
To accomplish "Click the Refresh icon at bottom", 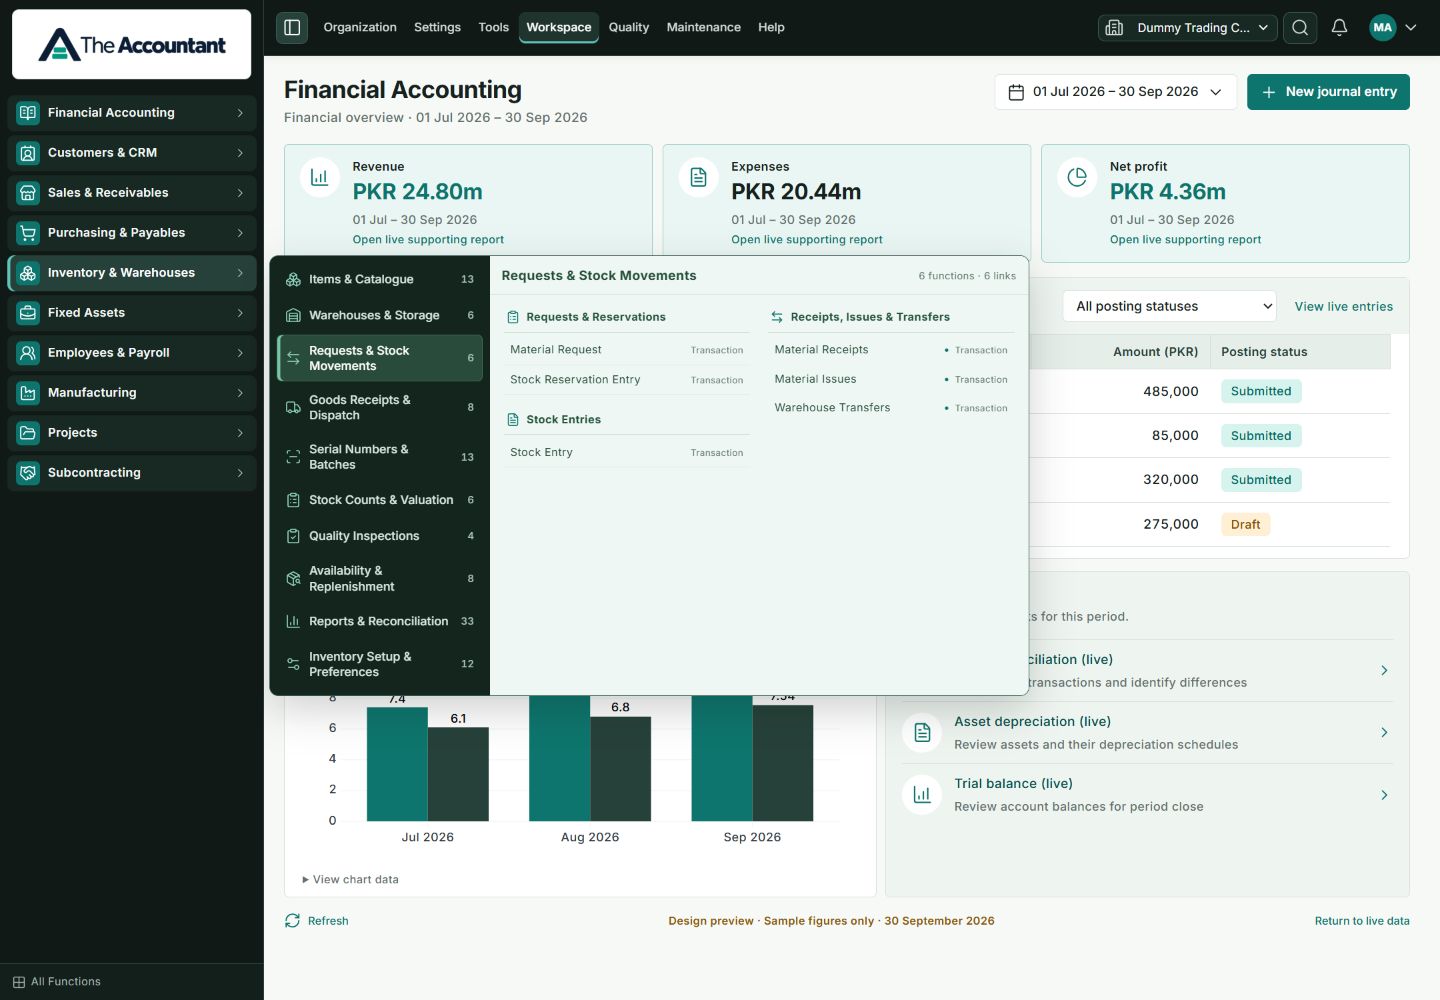I will (x=292, y=921).
